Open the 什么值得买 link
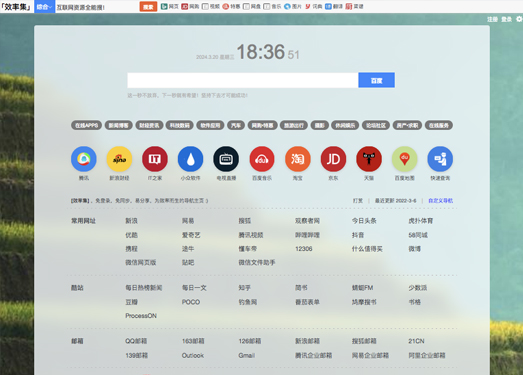 [367, 249]
